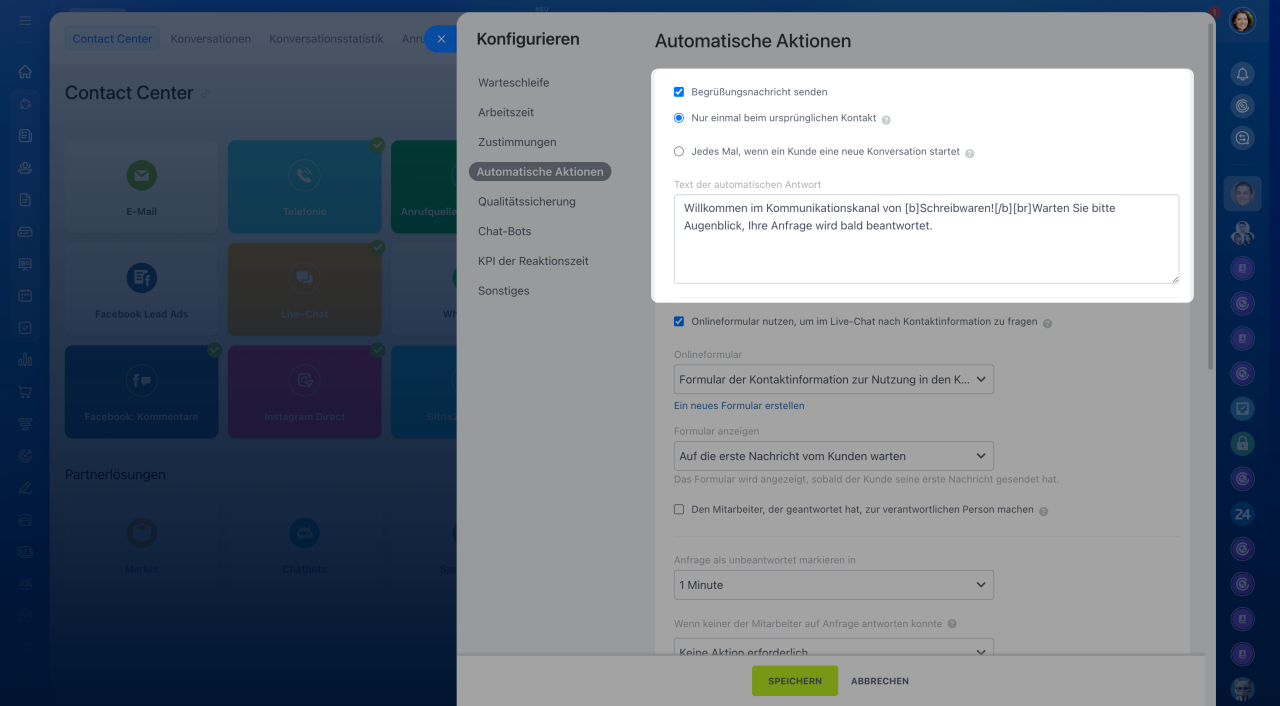Viewport: 1280px width, 706px height.
Task: Open '1 Minute' unbeantwortet dropdown
Action: [x=834, y=585]
